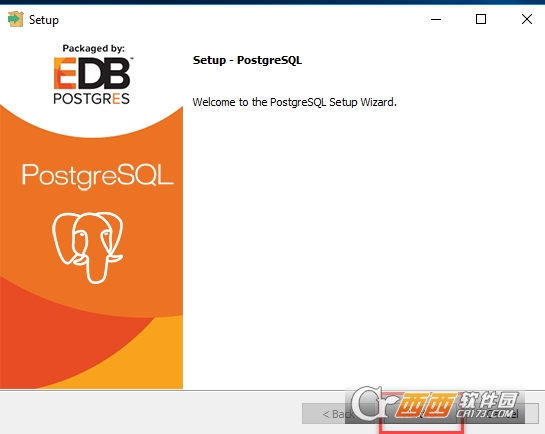Click the Setup installer icon in title bar
This screenshot has height=434, width=545.
tap(15, 19)
